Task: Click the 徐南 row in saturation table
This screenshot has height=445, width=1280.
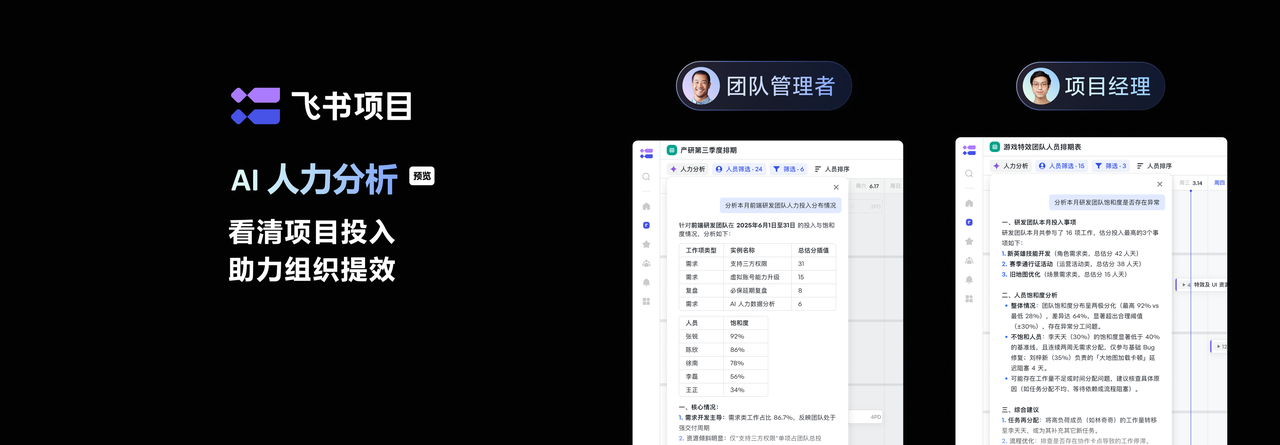Action: click(x=723, y=363)
